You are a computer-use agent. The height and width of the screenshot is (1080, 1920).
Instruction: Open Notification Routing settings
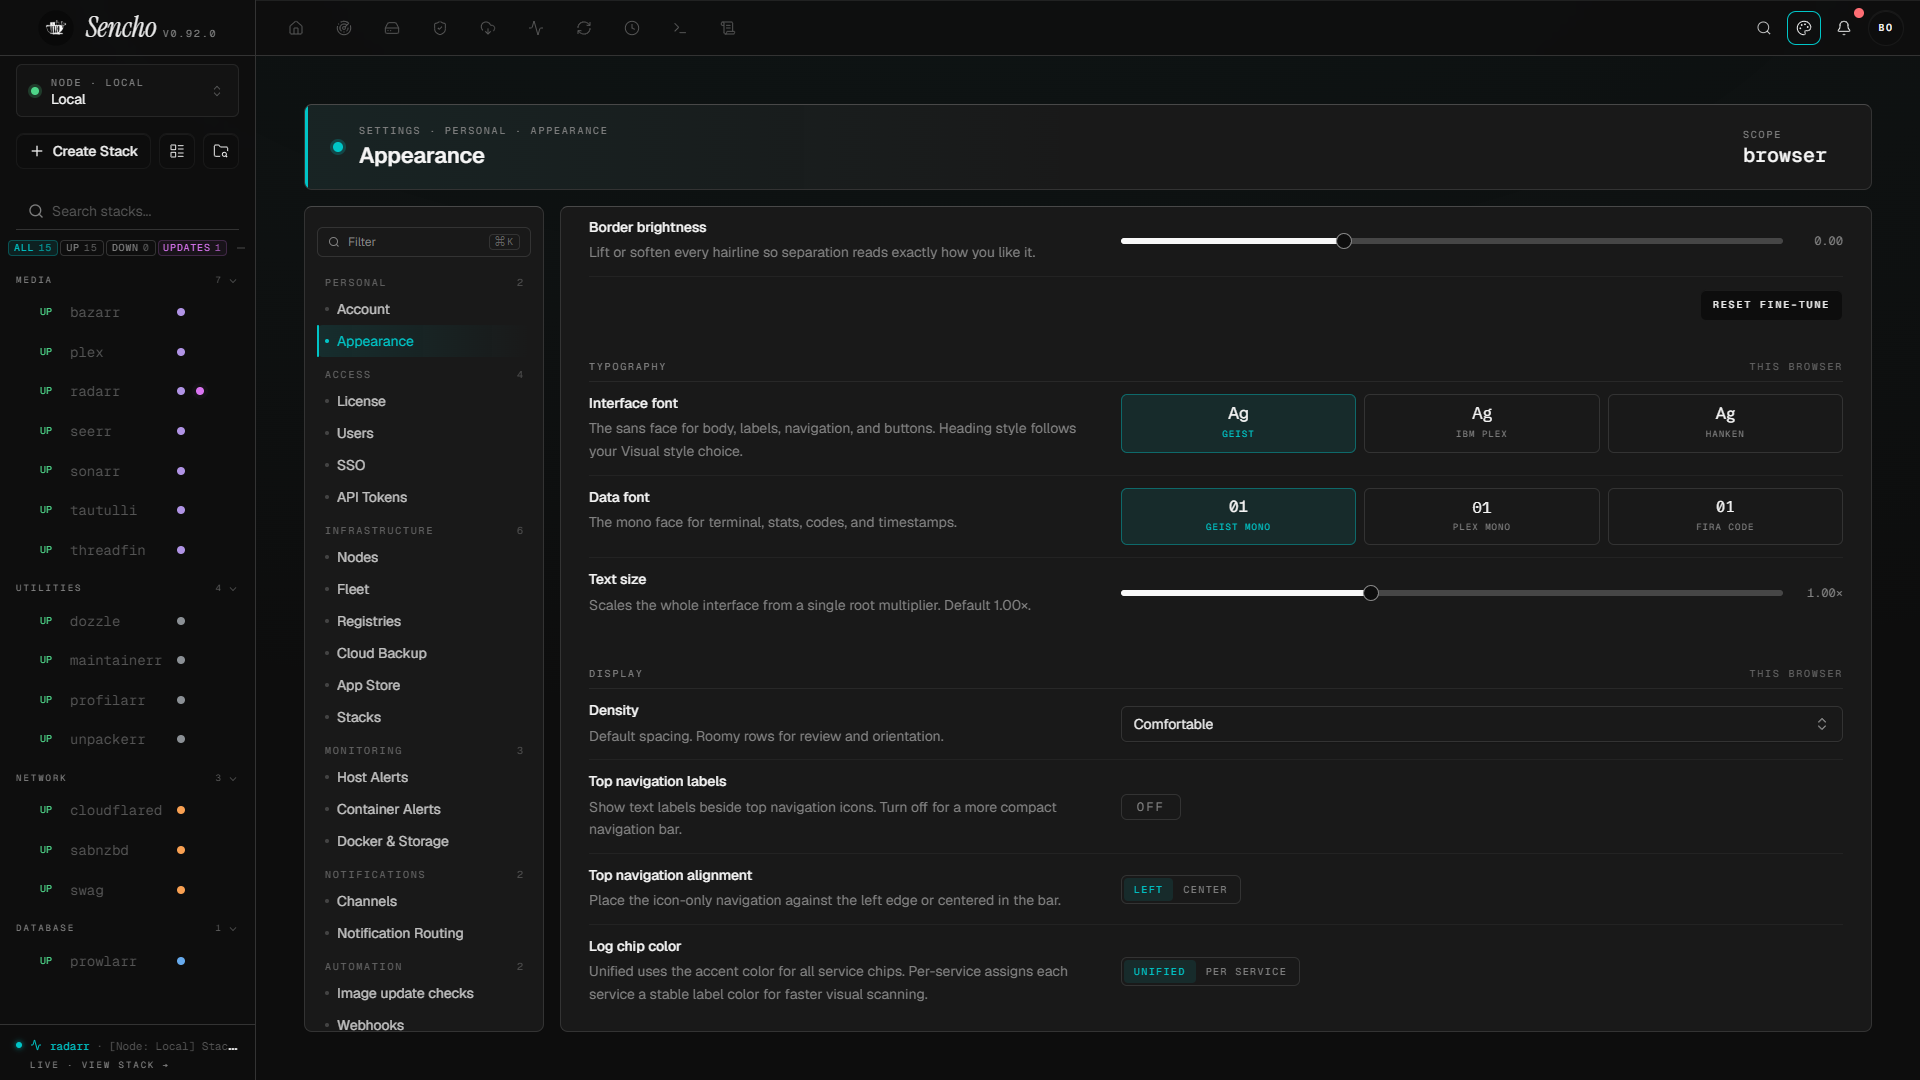[x=400, y=934]
